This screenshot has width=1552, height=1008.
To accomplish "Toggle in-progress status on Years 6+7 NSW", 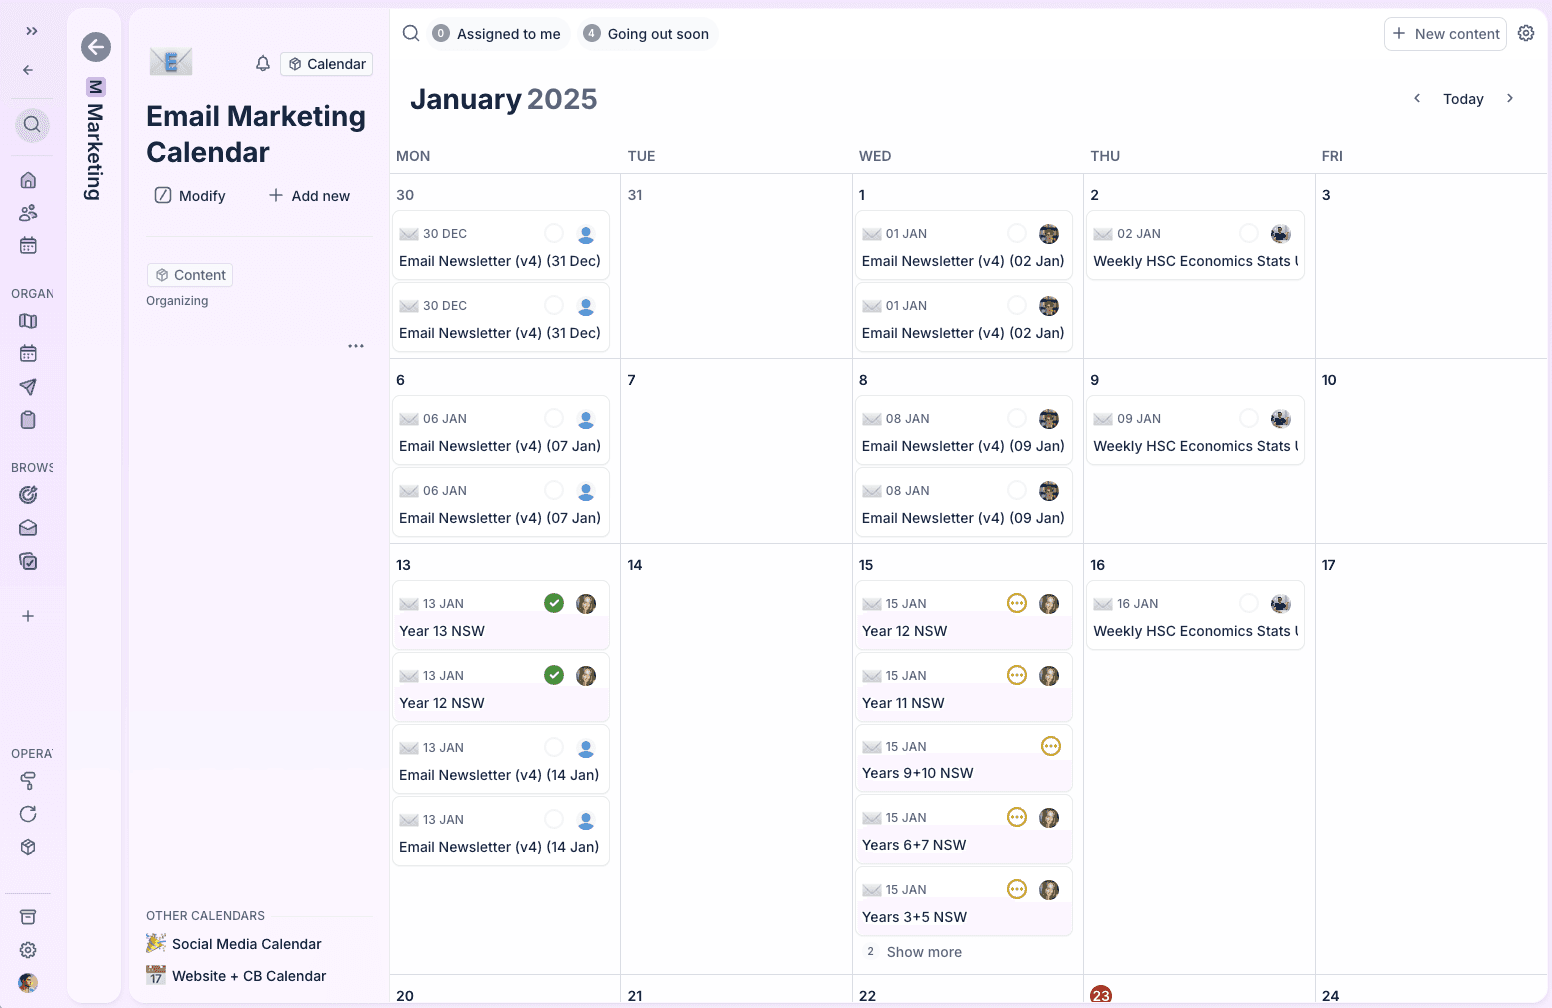I will pyautogui.click(x=1017, y=817).
